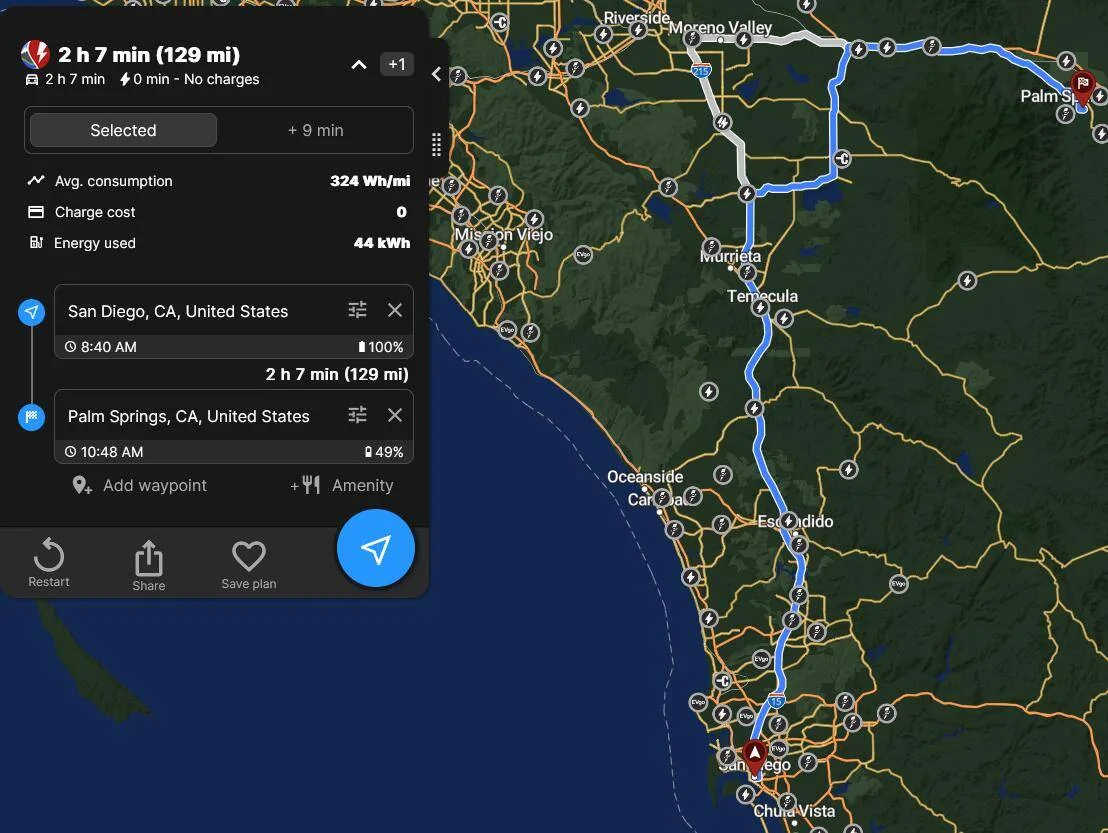Image resolution: width=1108 pixels, height=833 pixels.
Task: Click the Charge cost row
Action: pos(218,212)
